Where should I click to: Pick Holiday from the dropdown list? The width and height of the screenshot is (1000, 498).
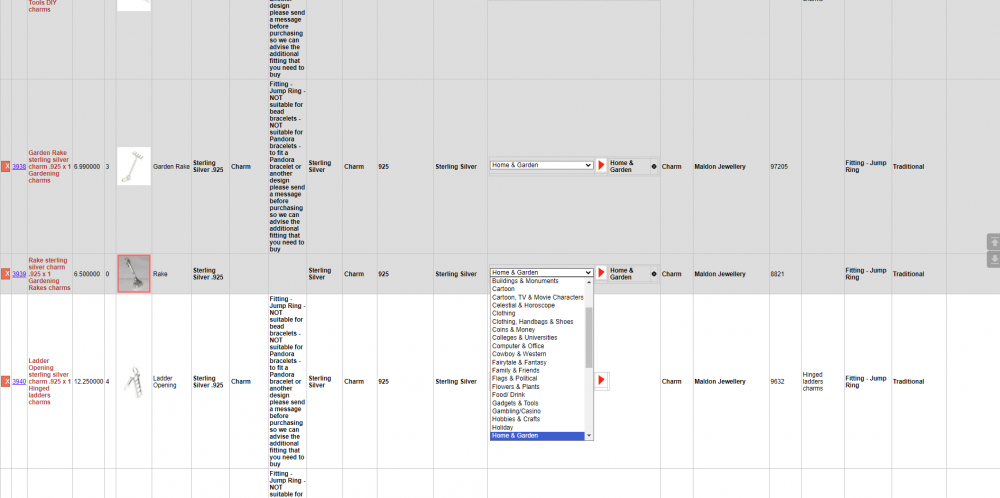pos(538,427)
